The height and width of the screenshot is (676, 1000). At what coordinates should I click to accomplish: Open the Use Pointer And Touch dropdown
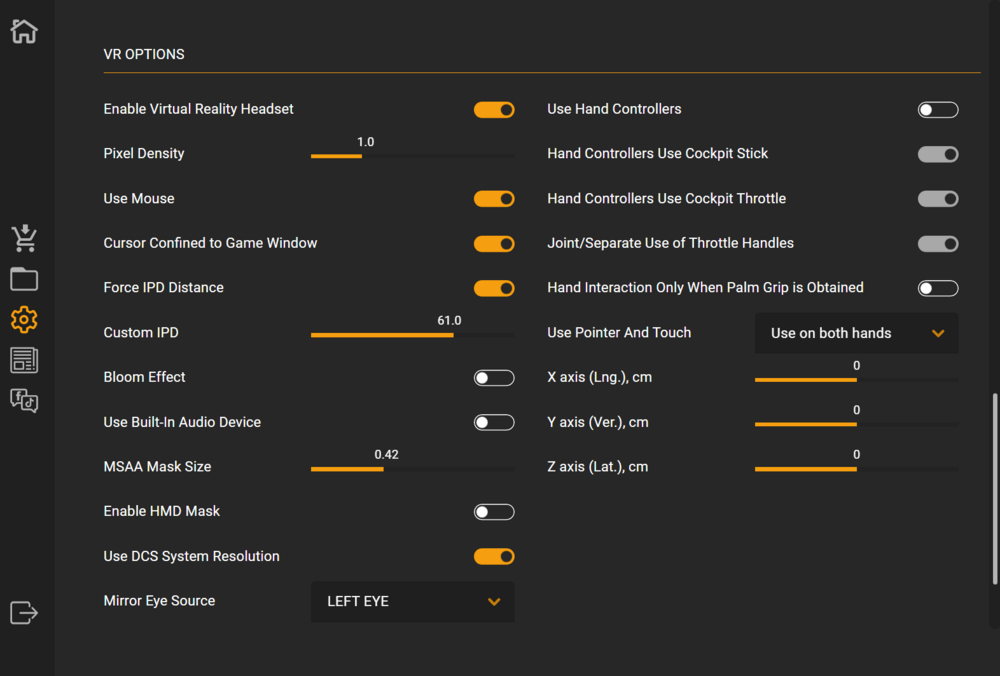(x=856, y=333)
